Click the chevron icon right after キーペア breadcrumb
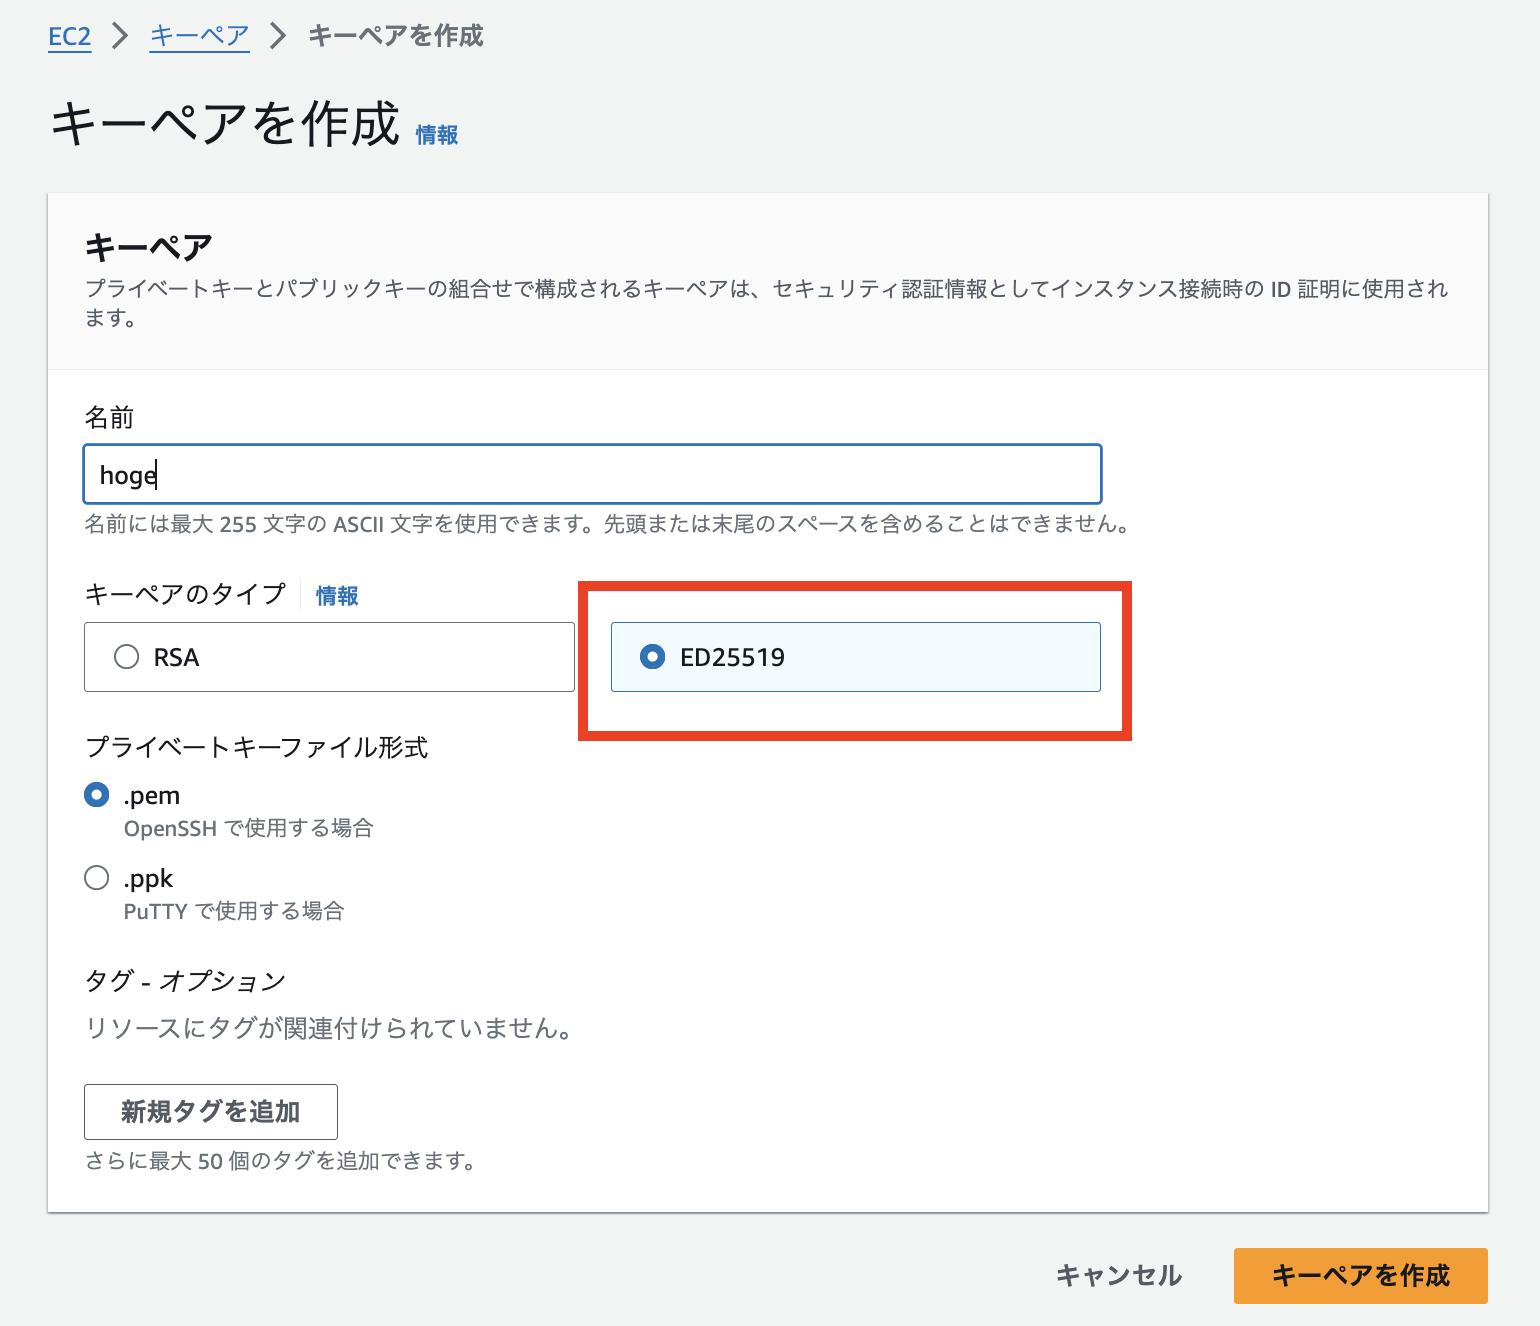This screenshot has height=1326, width=1540. pyautogui.click(x=278, y=37)
